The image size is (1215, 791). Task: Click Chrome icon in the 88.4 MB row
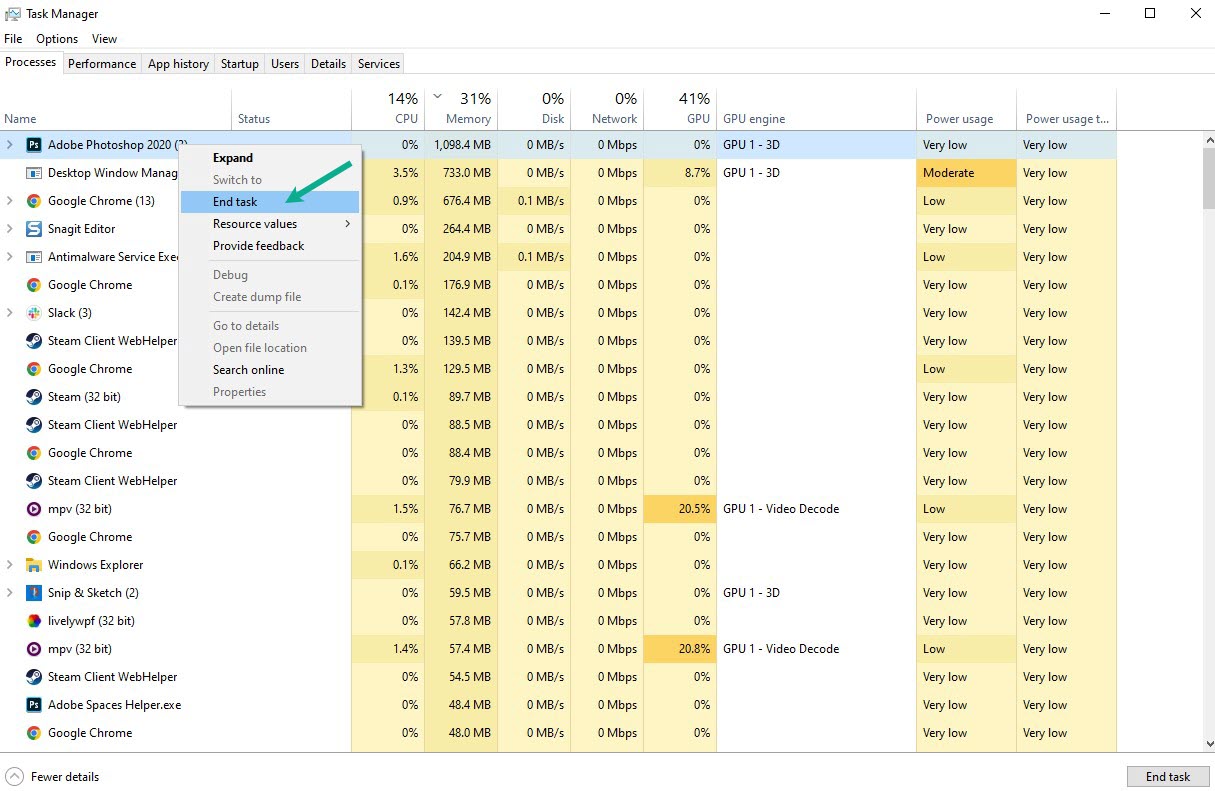pos(33,453)
